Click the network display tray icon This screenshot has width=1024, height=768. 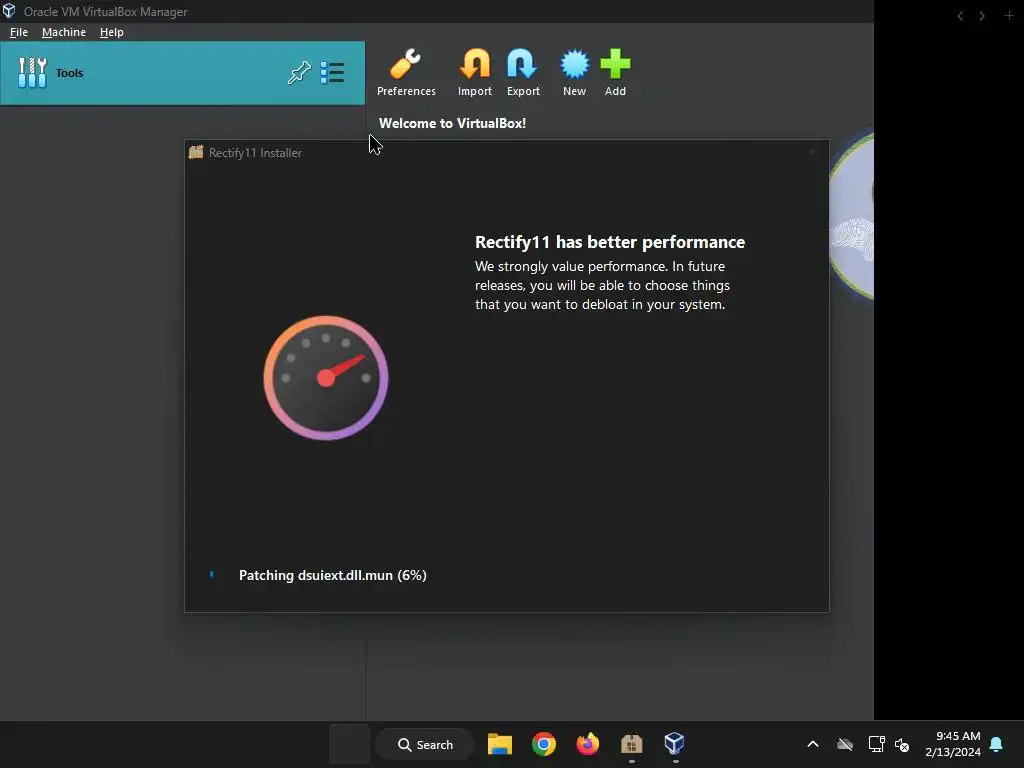click(x=876, y=744)
